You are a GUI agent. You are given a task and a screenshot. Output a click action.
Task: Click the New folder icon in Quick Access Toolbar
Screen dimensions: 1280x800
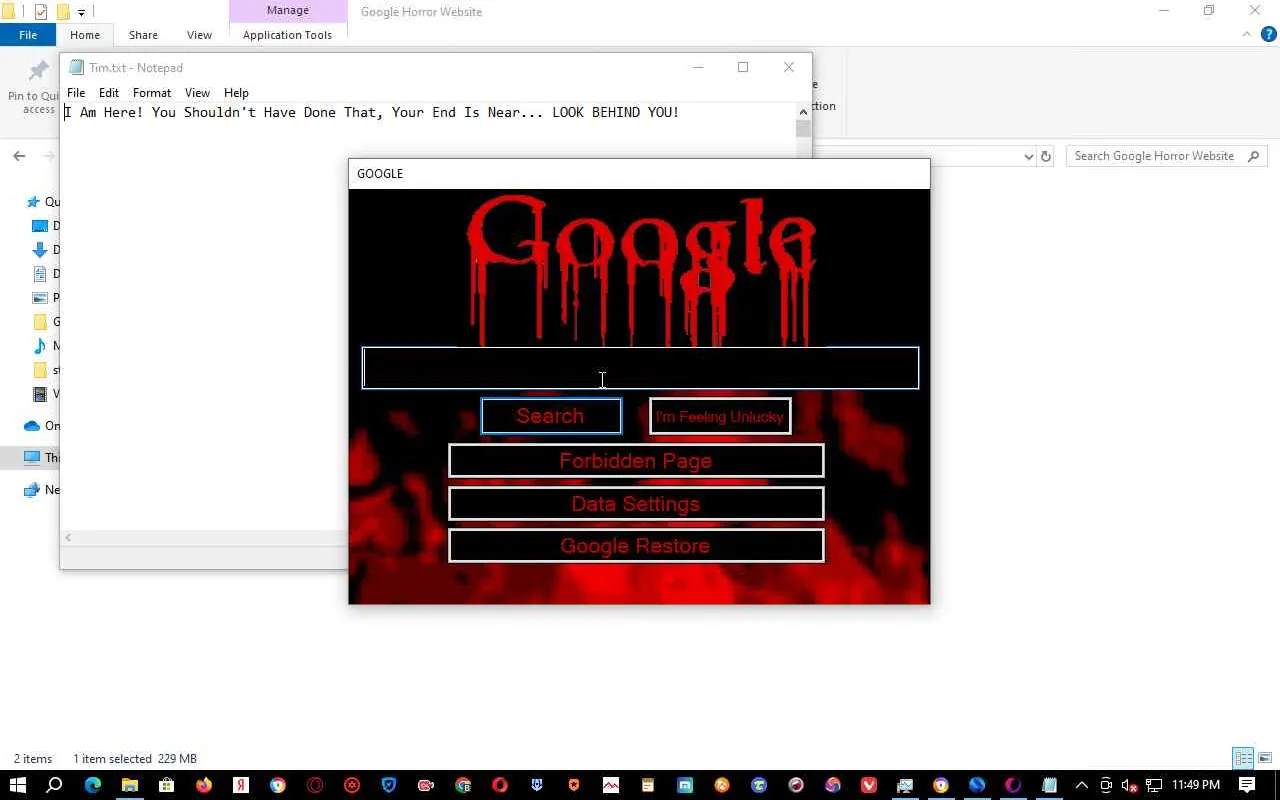point(63,12)
